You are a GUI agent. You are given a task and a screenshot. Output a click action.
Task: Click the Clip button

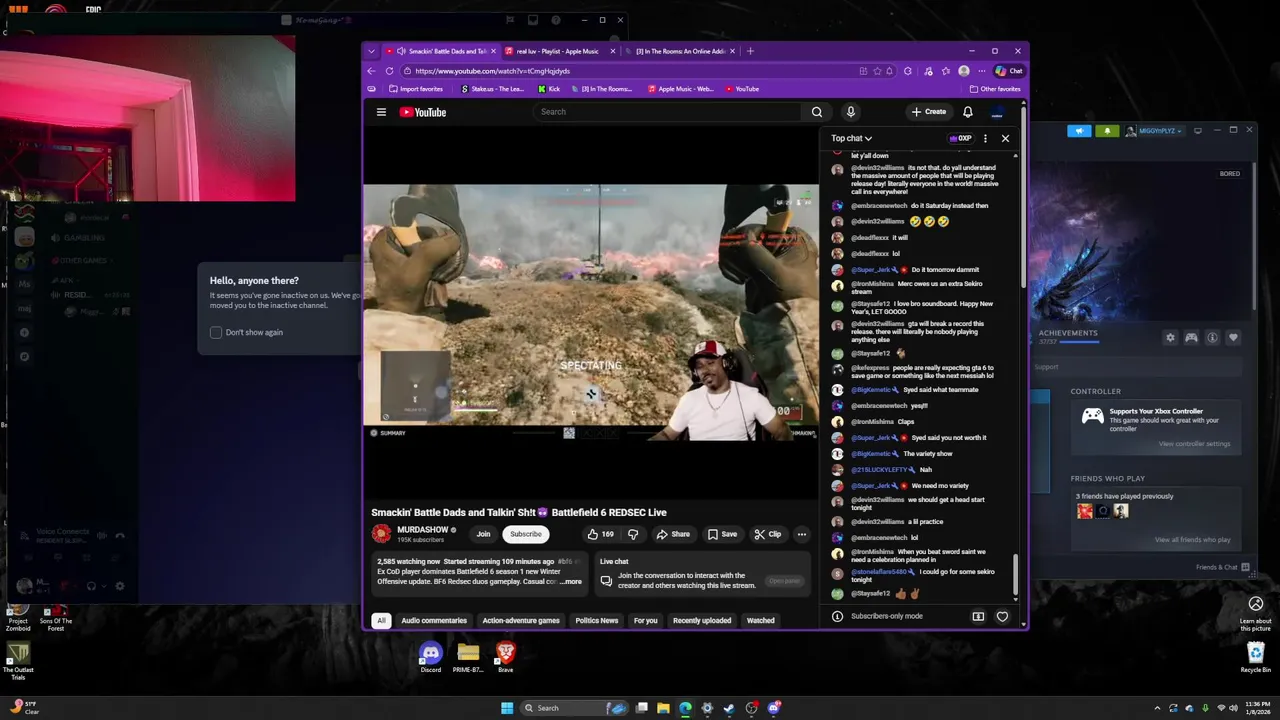[767, 534]
